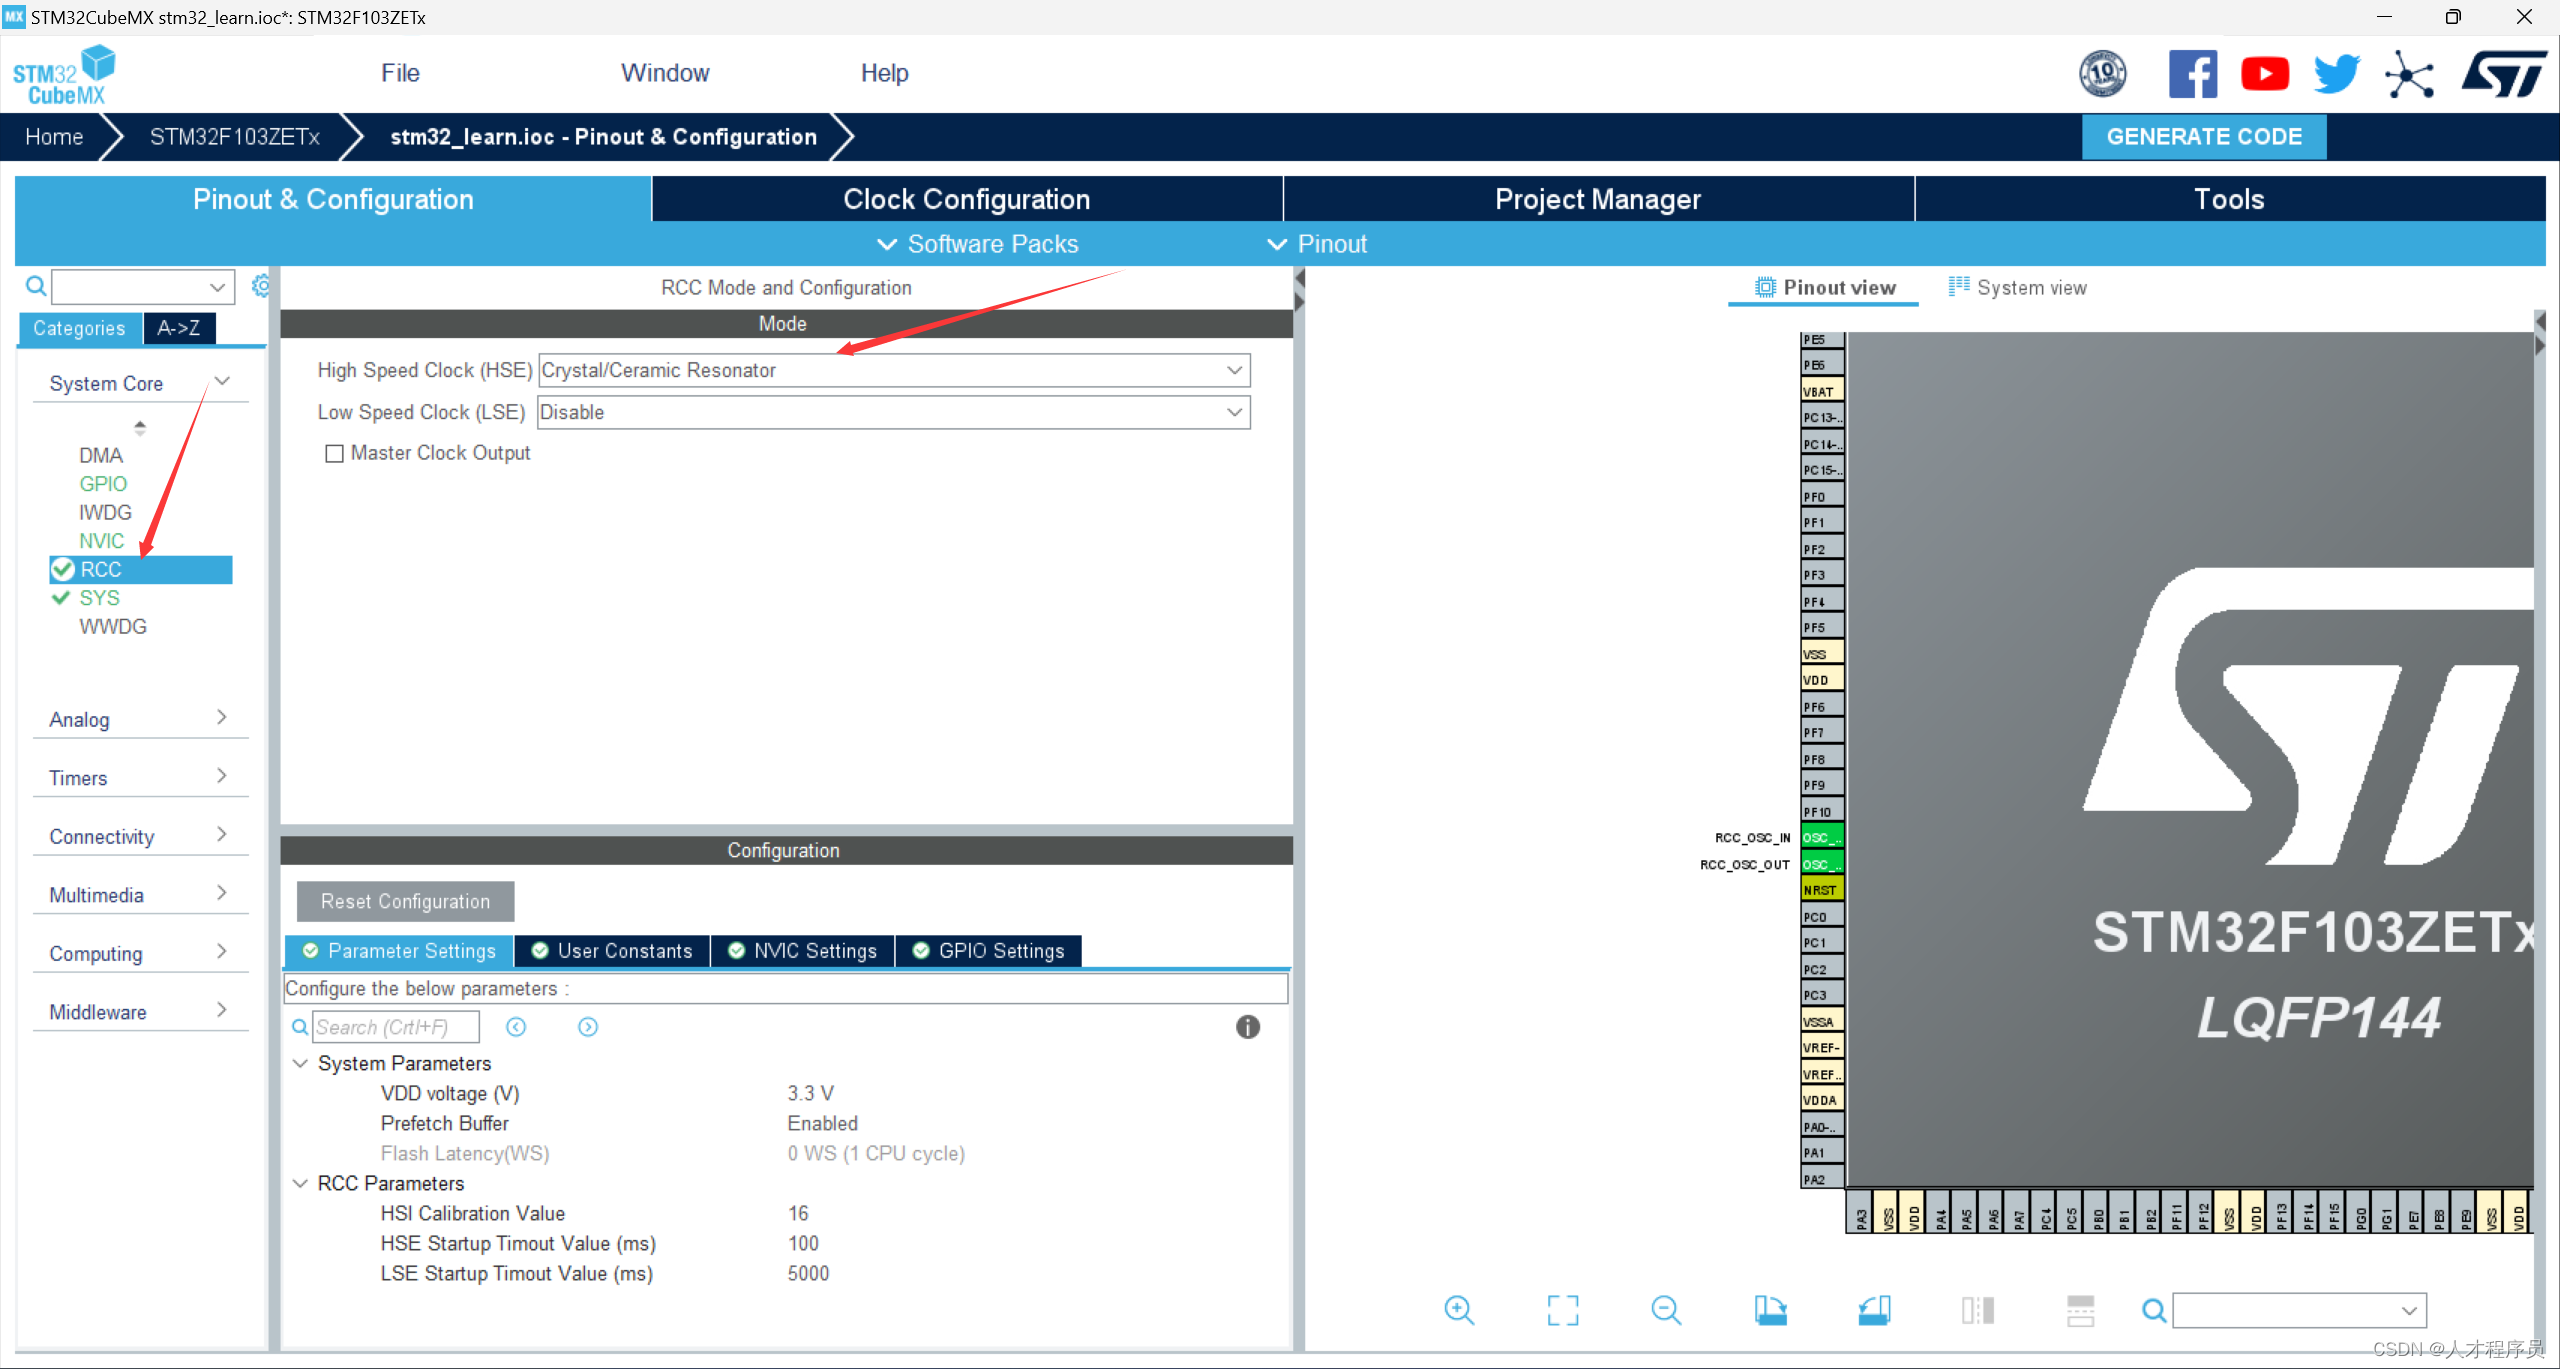Viewport: 2560px width, 1369px height.
Task: Flip the chip view vertically
Action: click(2081, 1310)
